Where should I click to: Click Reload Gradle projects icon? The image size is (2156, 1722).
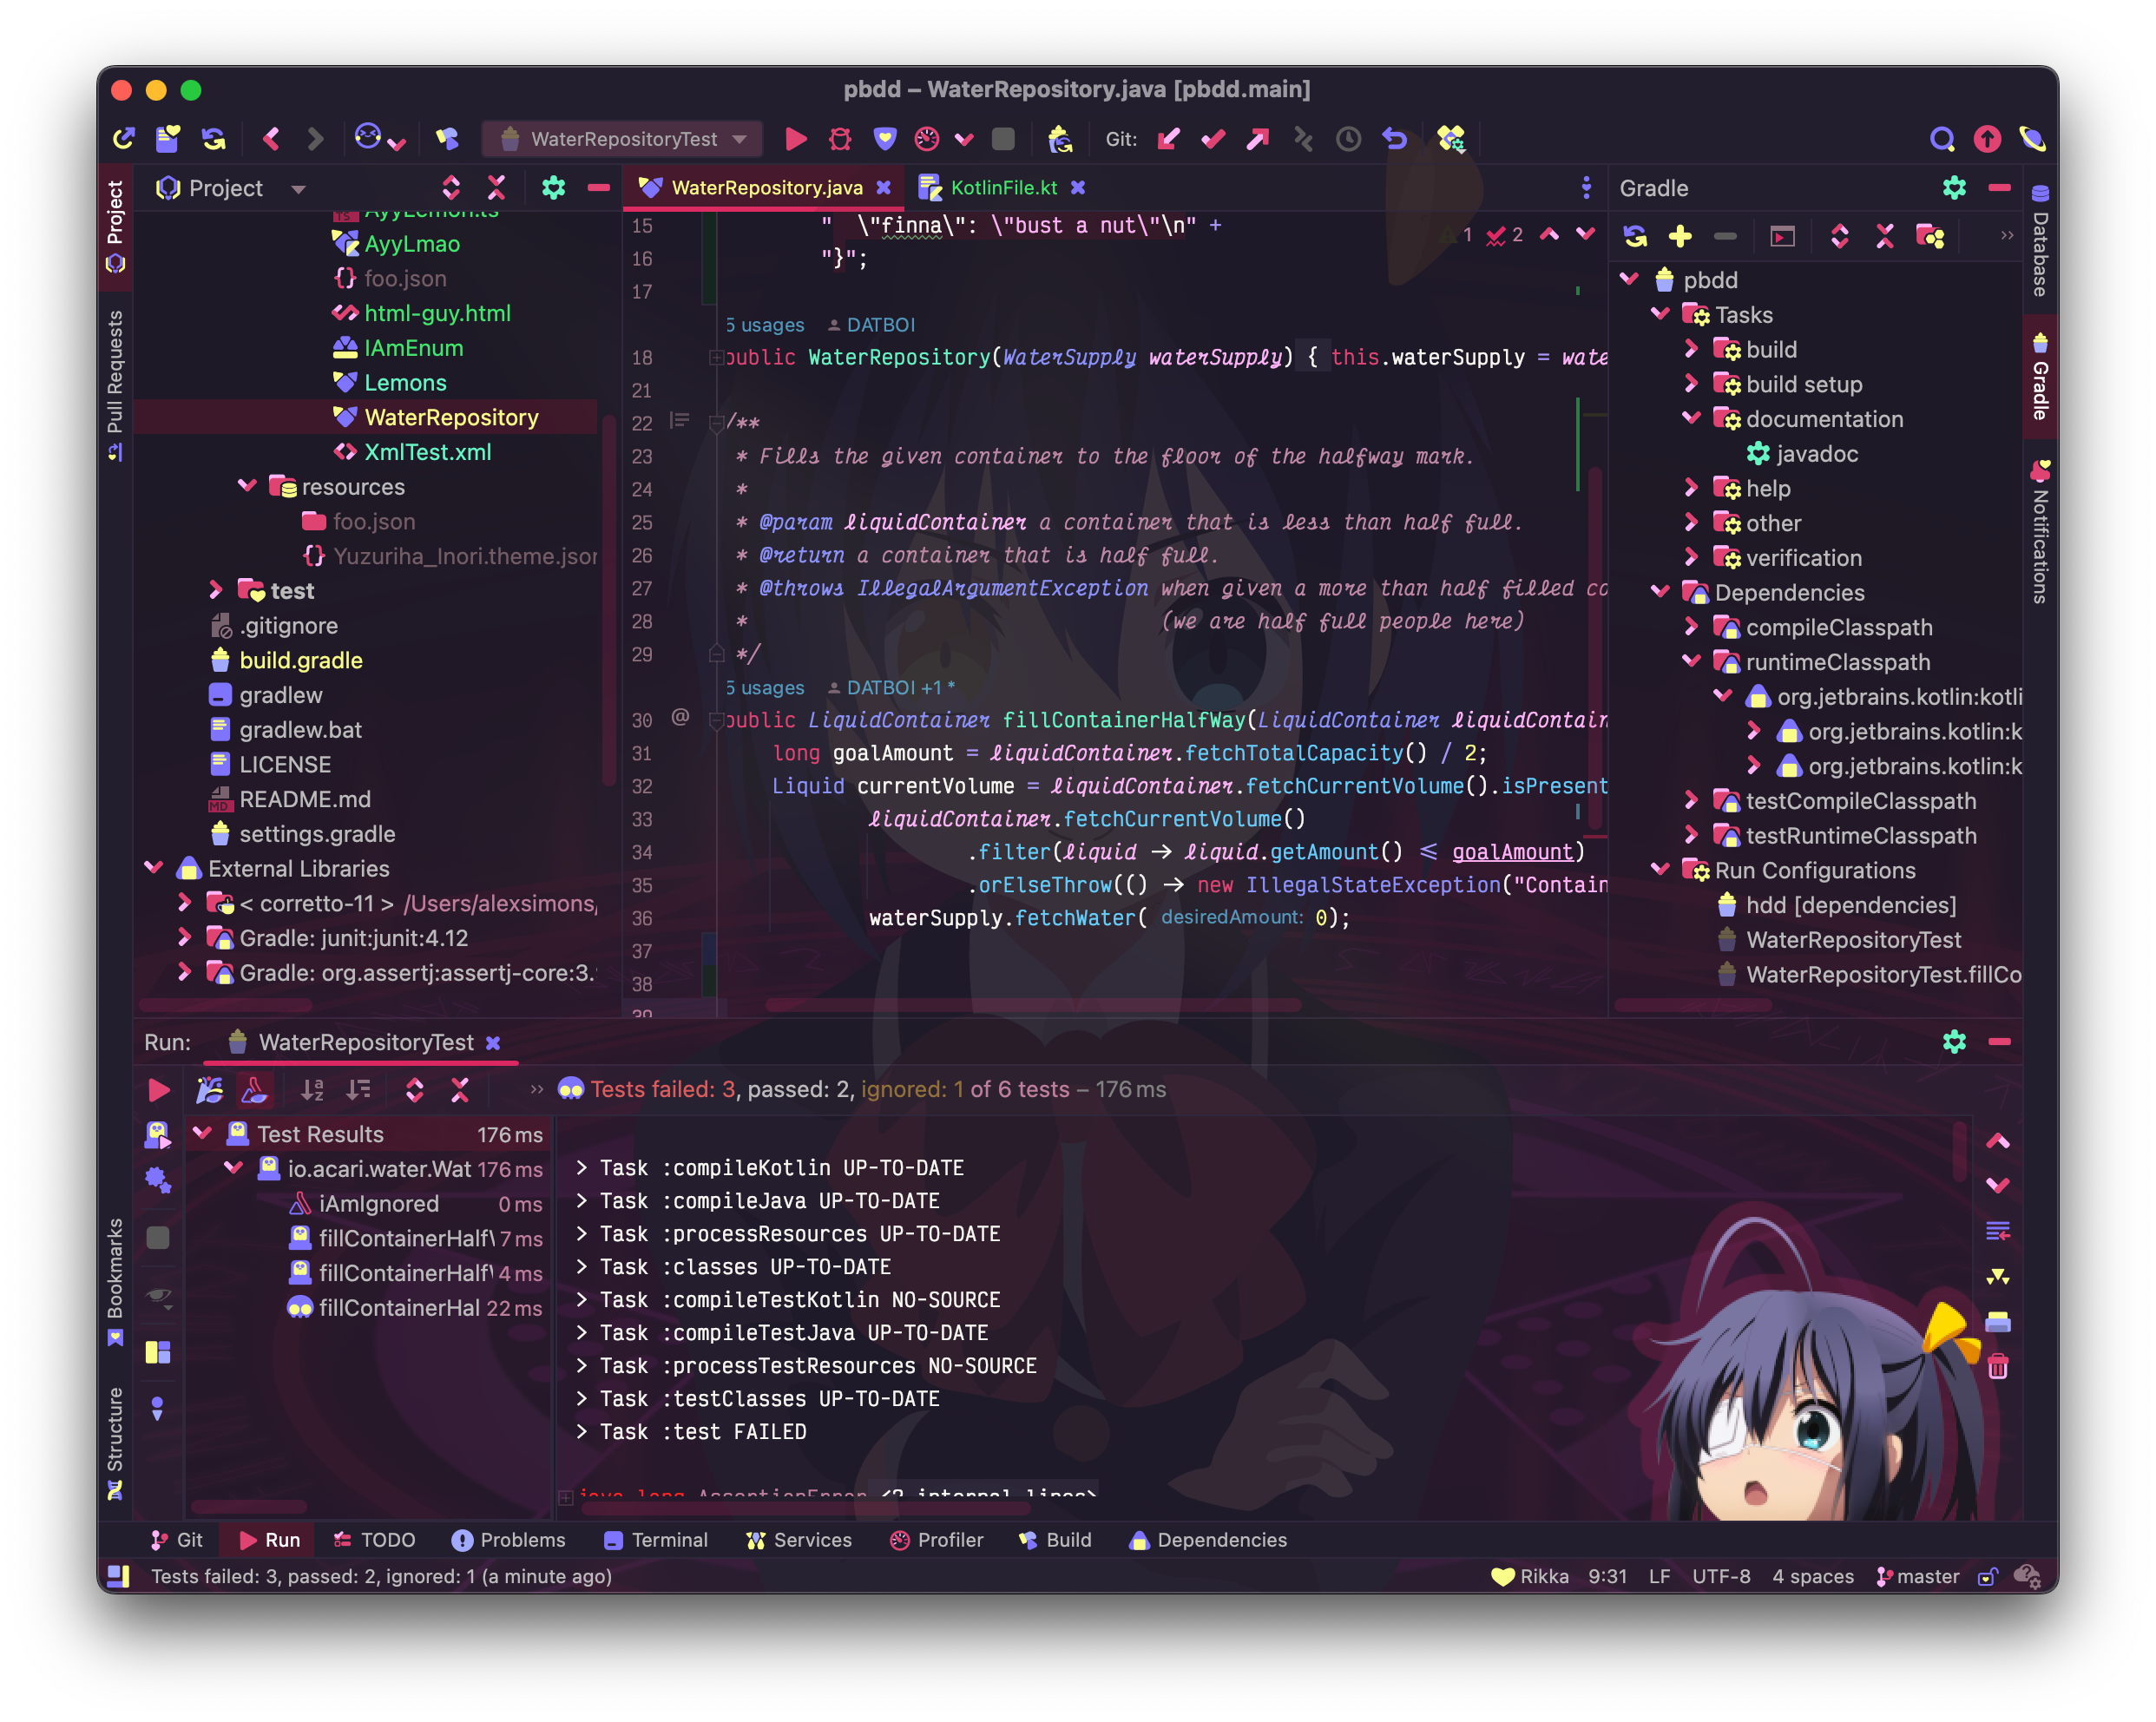point(1635,236)
